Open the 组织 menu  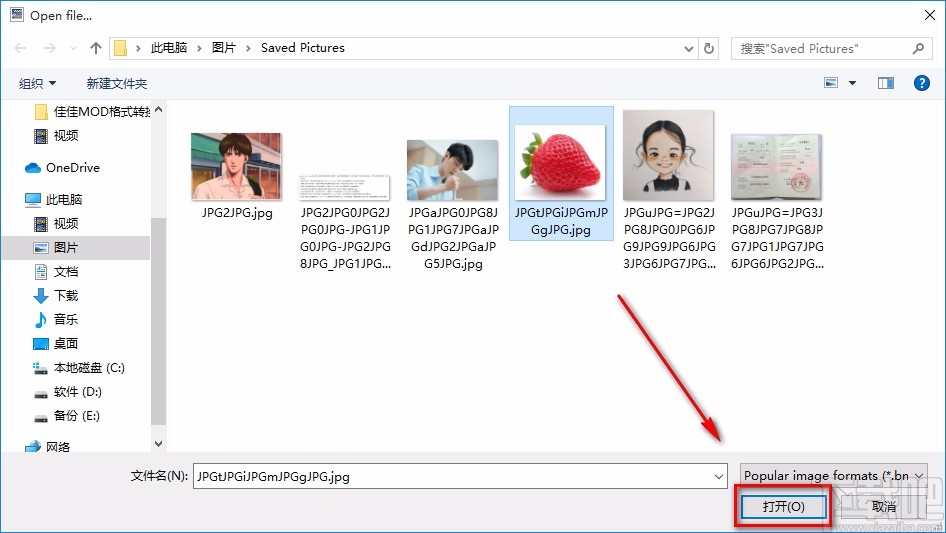[37, 83]
